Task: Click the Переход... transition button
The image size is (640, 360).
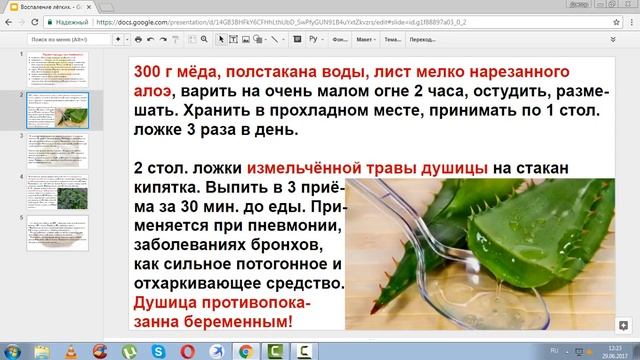Action: click(x=422, y=40)
